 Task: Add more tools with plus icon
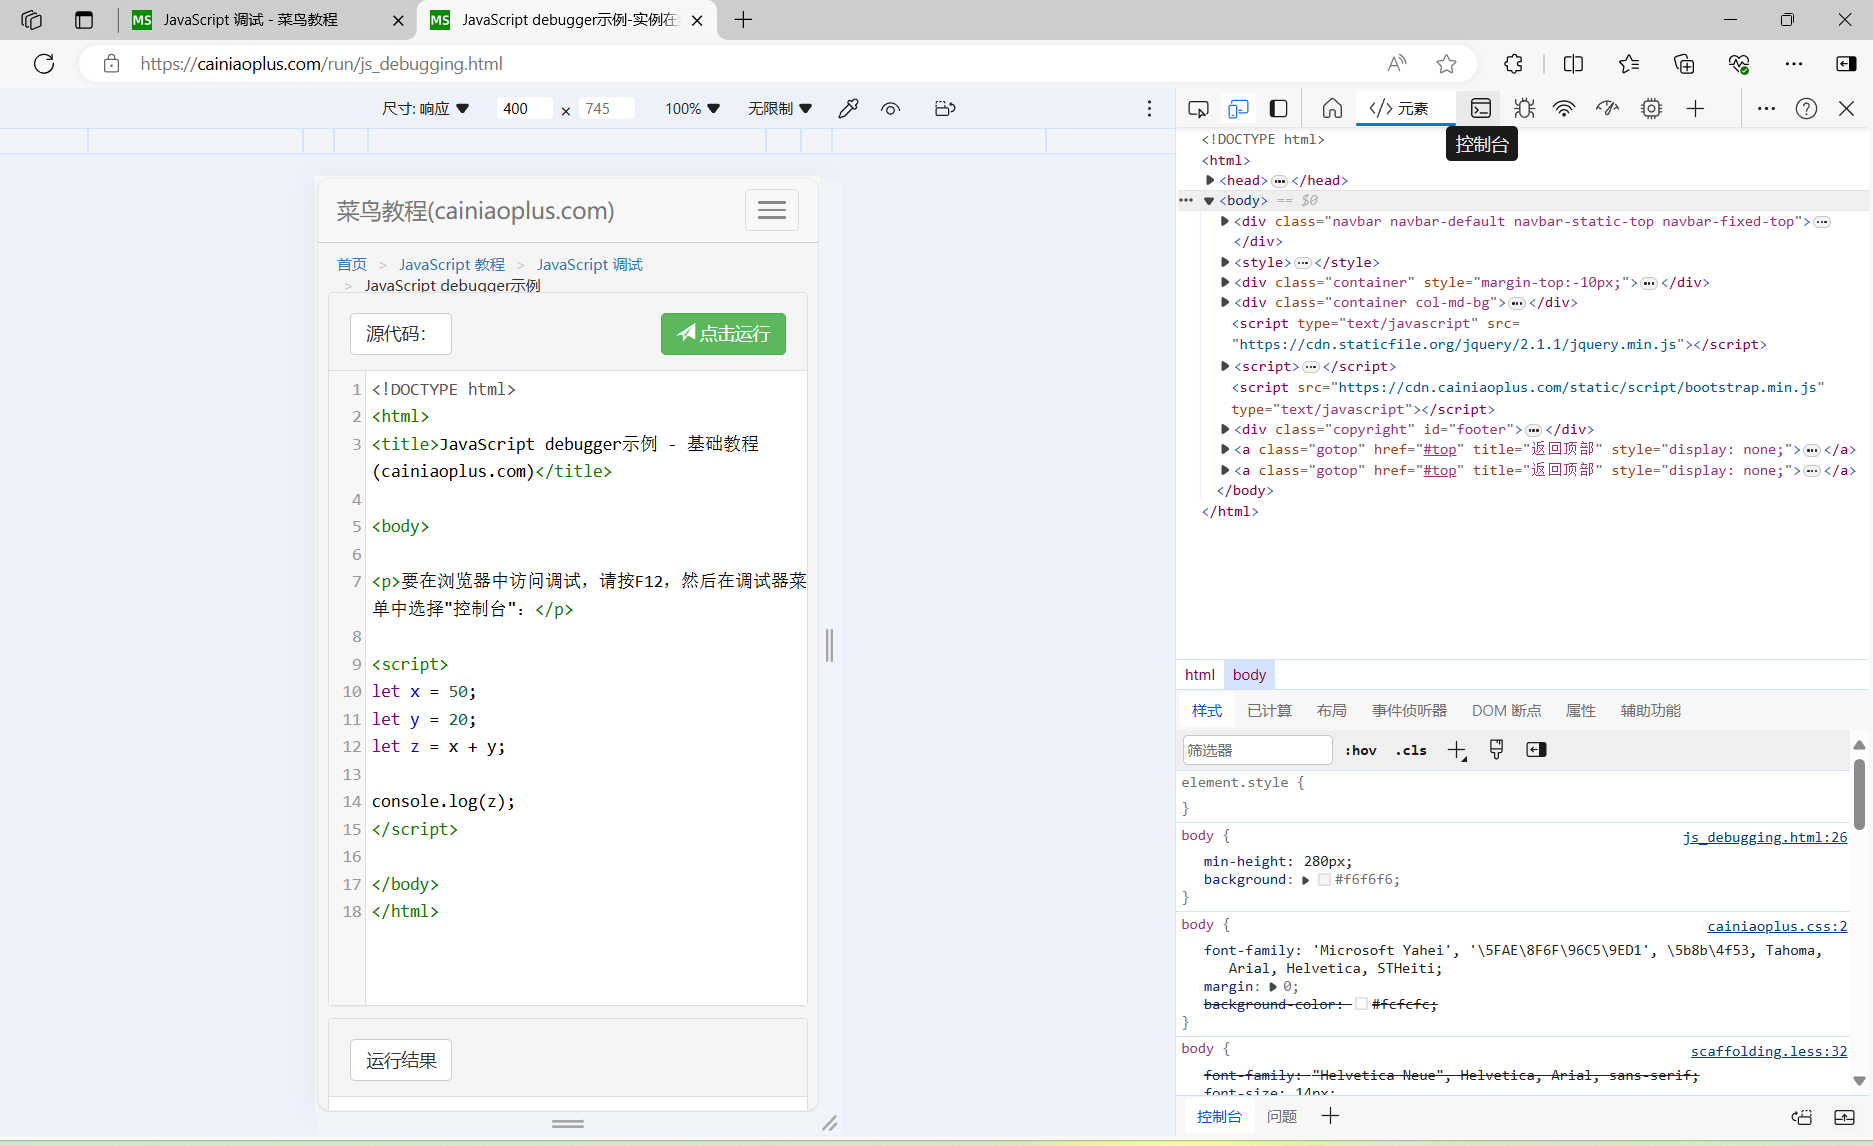1695,108
